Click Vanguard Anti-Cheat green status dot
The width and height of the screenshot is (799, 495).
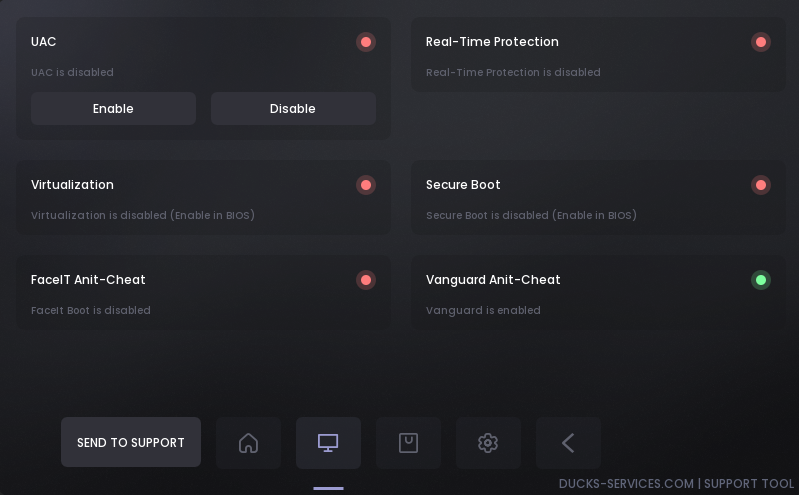point(761,280)
